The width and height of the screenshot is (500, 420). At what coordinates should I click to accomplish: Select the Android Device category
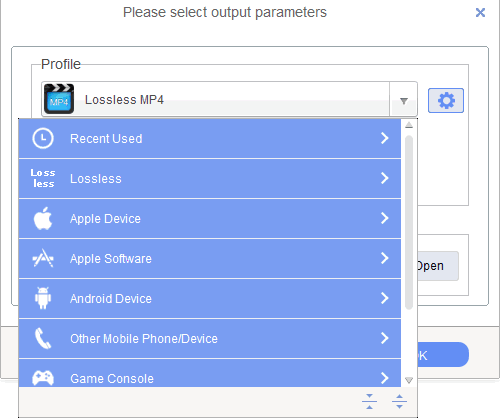tap(210, 298)
